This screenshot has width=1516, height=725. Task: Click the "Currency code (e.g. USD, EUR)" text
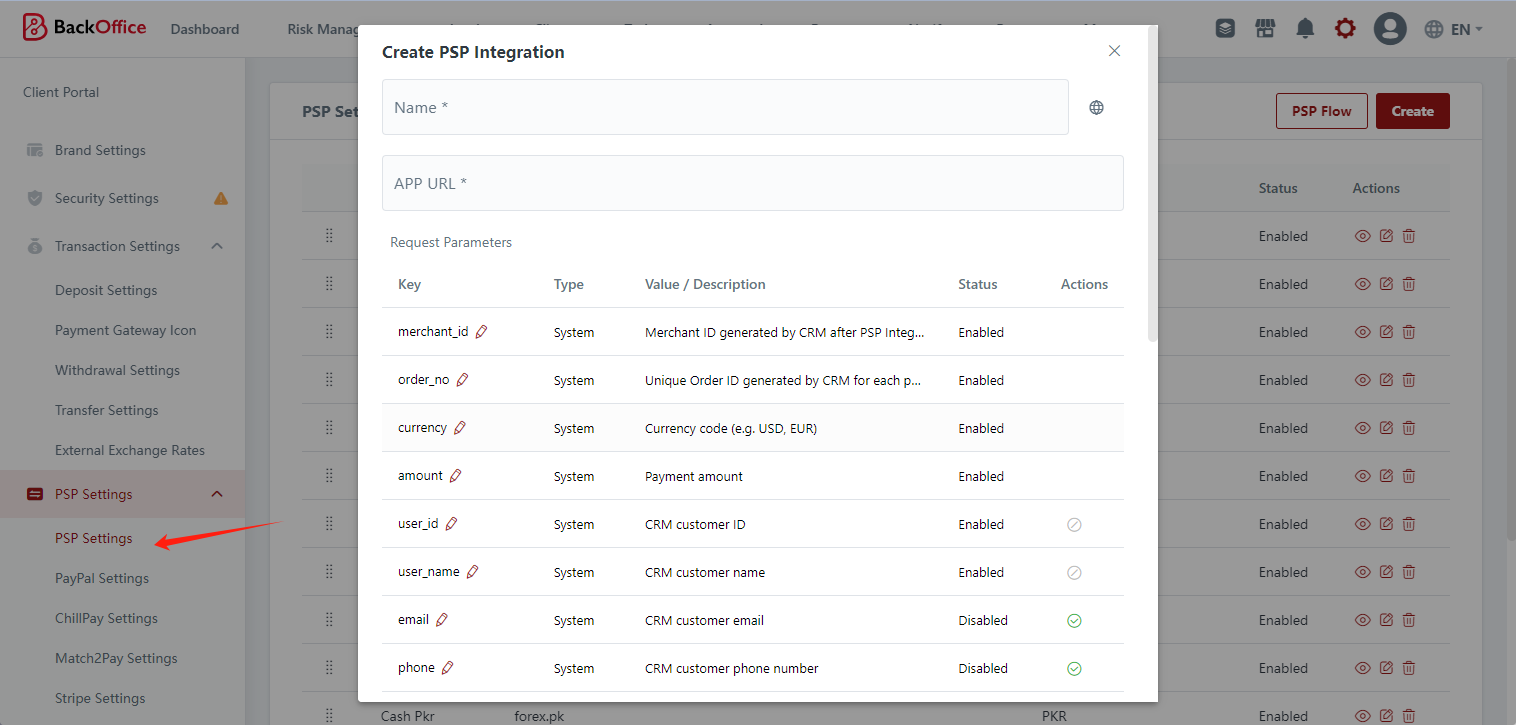point(732,428)
